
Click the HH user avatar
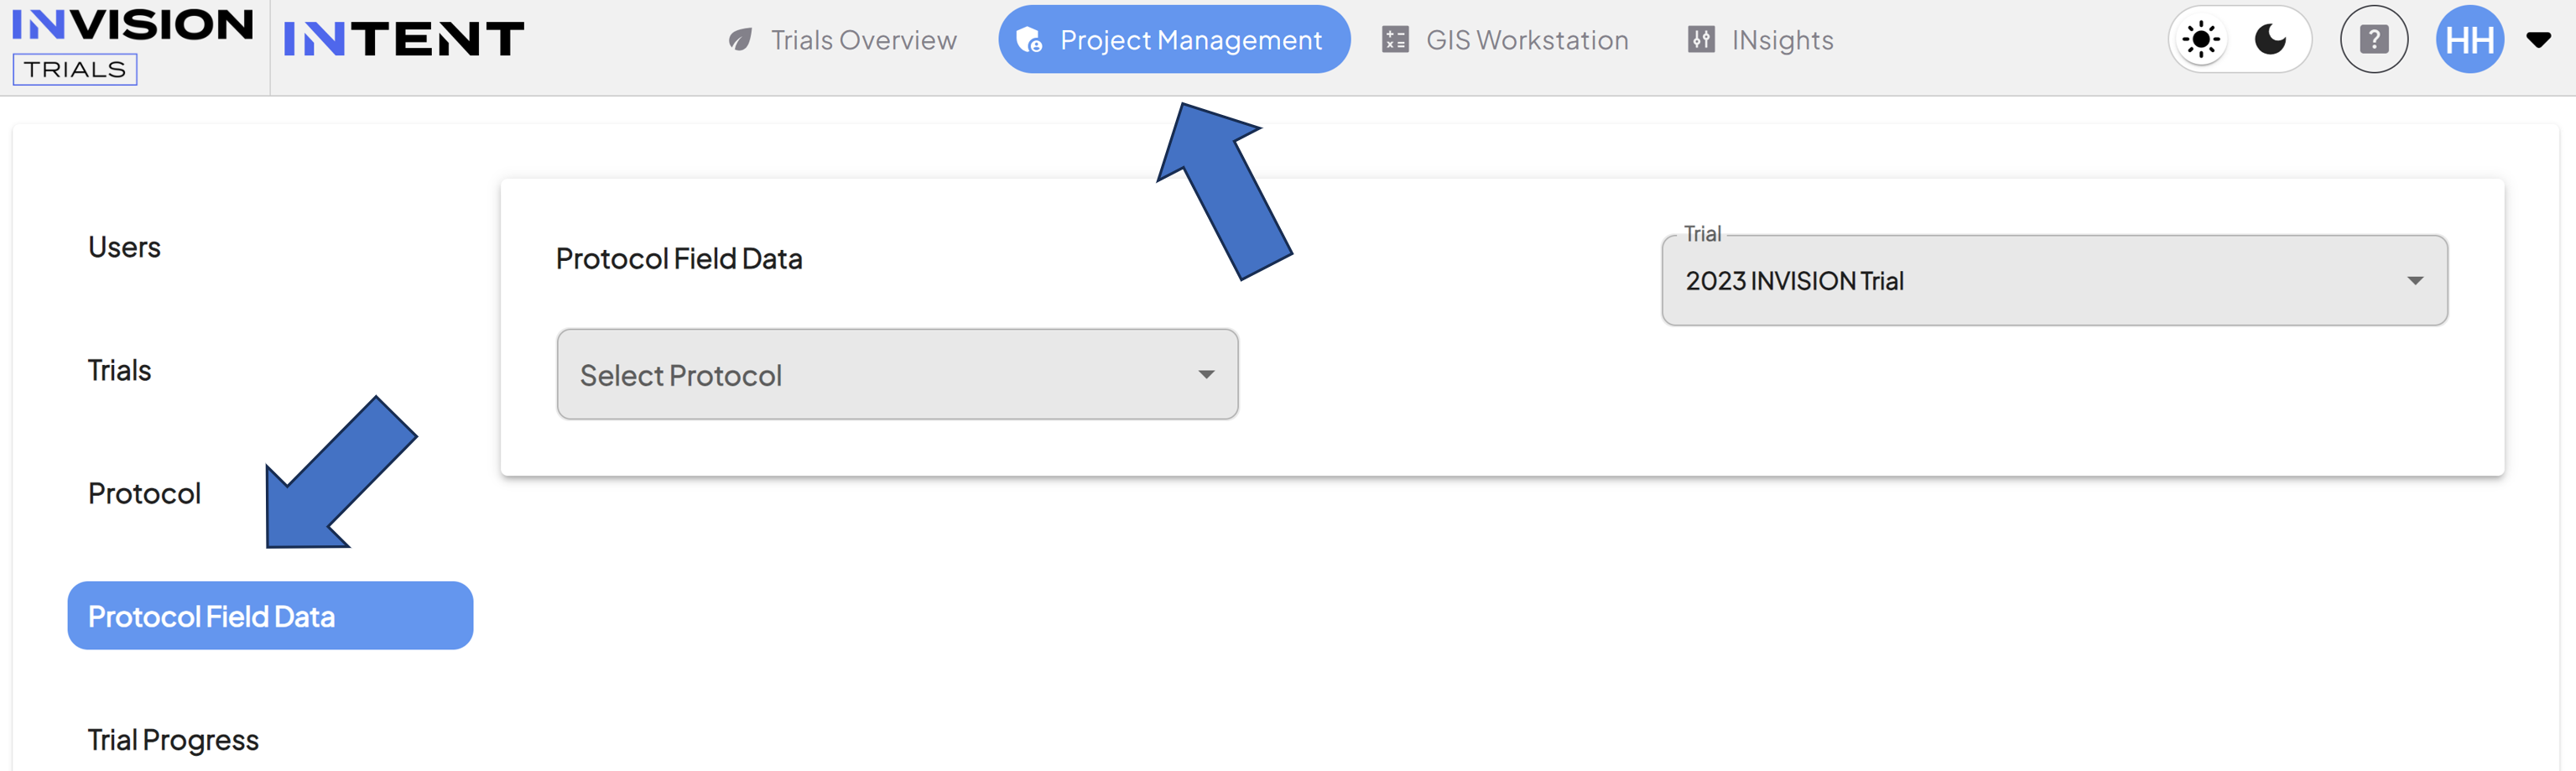pos(2470,40)
